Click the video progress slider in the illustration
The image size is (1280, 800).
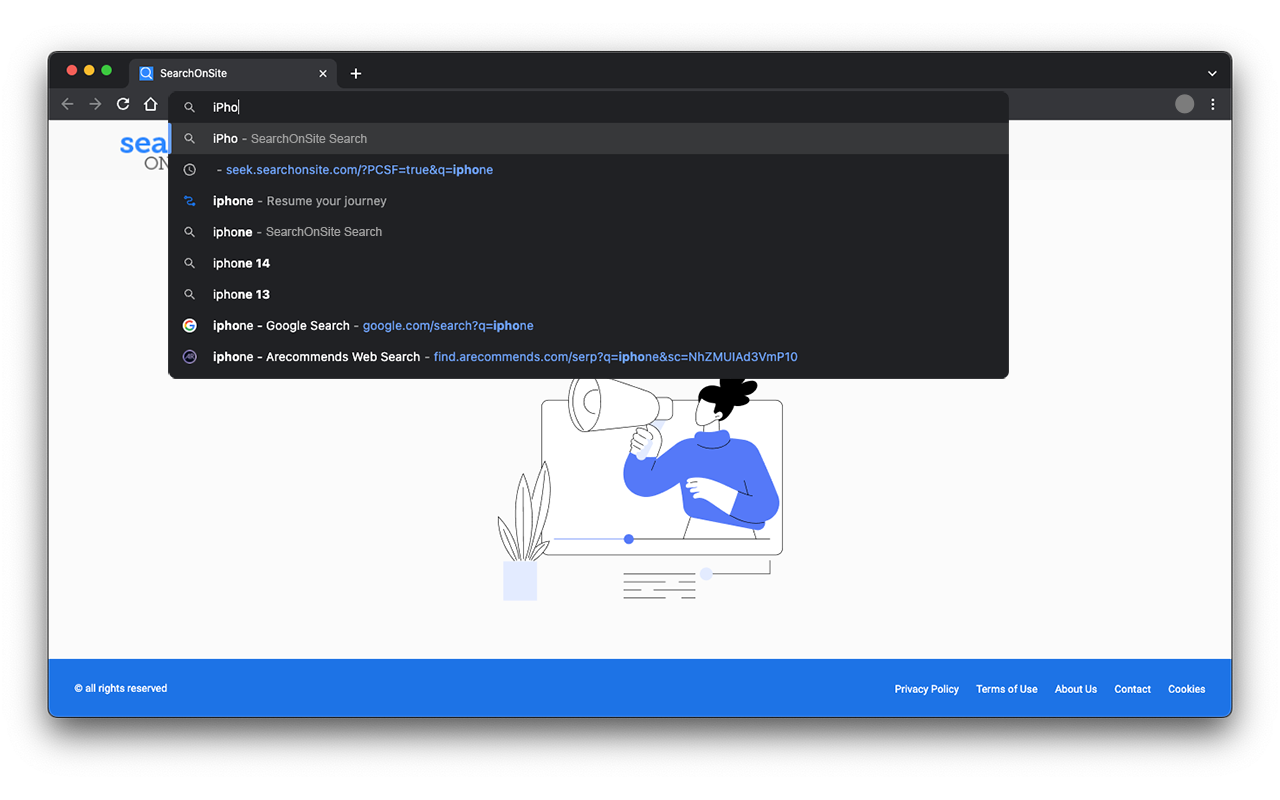coord(628,539)
